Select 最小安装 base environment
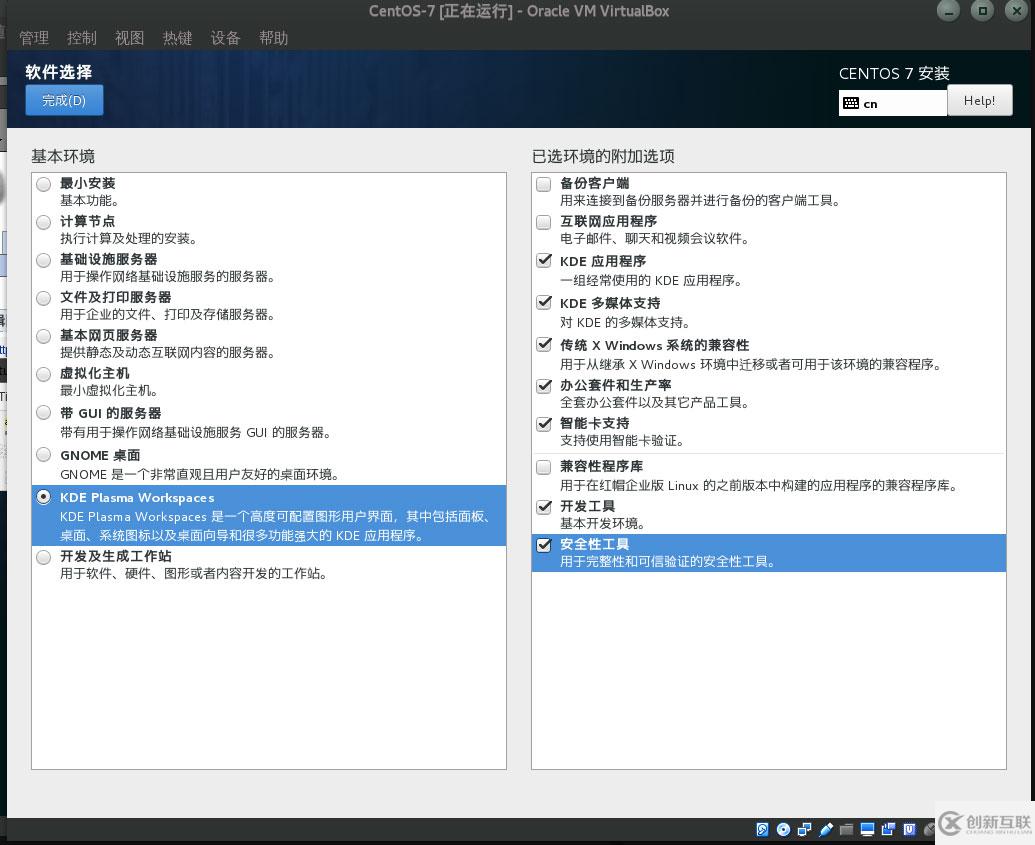This screenshot has width=1035, height=845. [44, 184]
